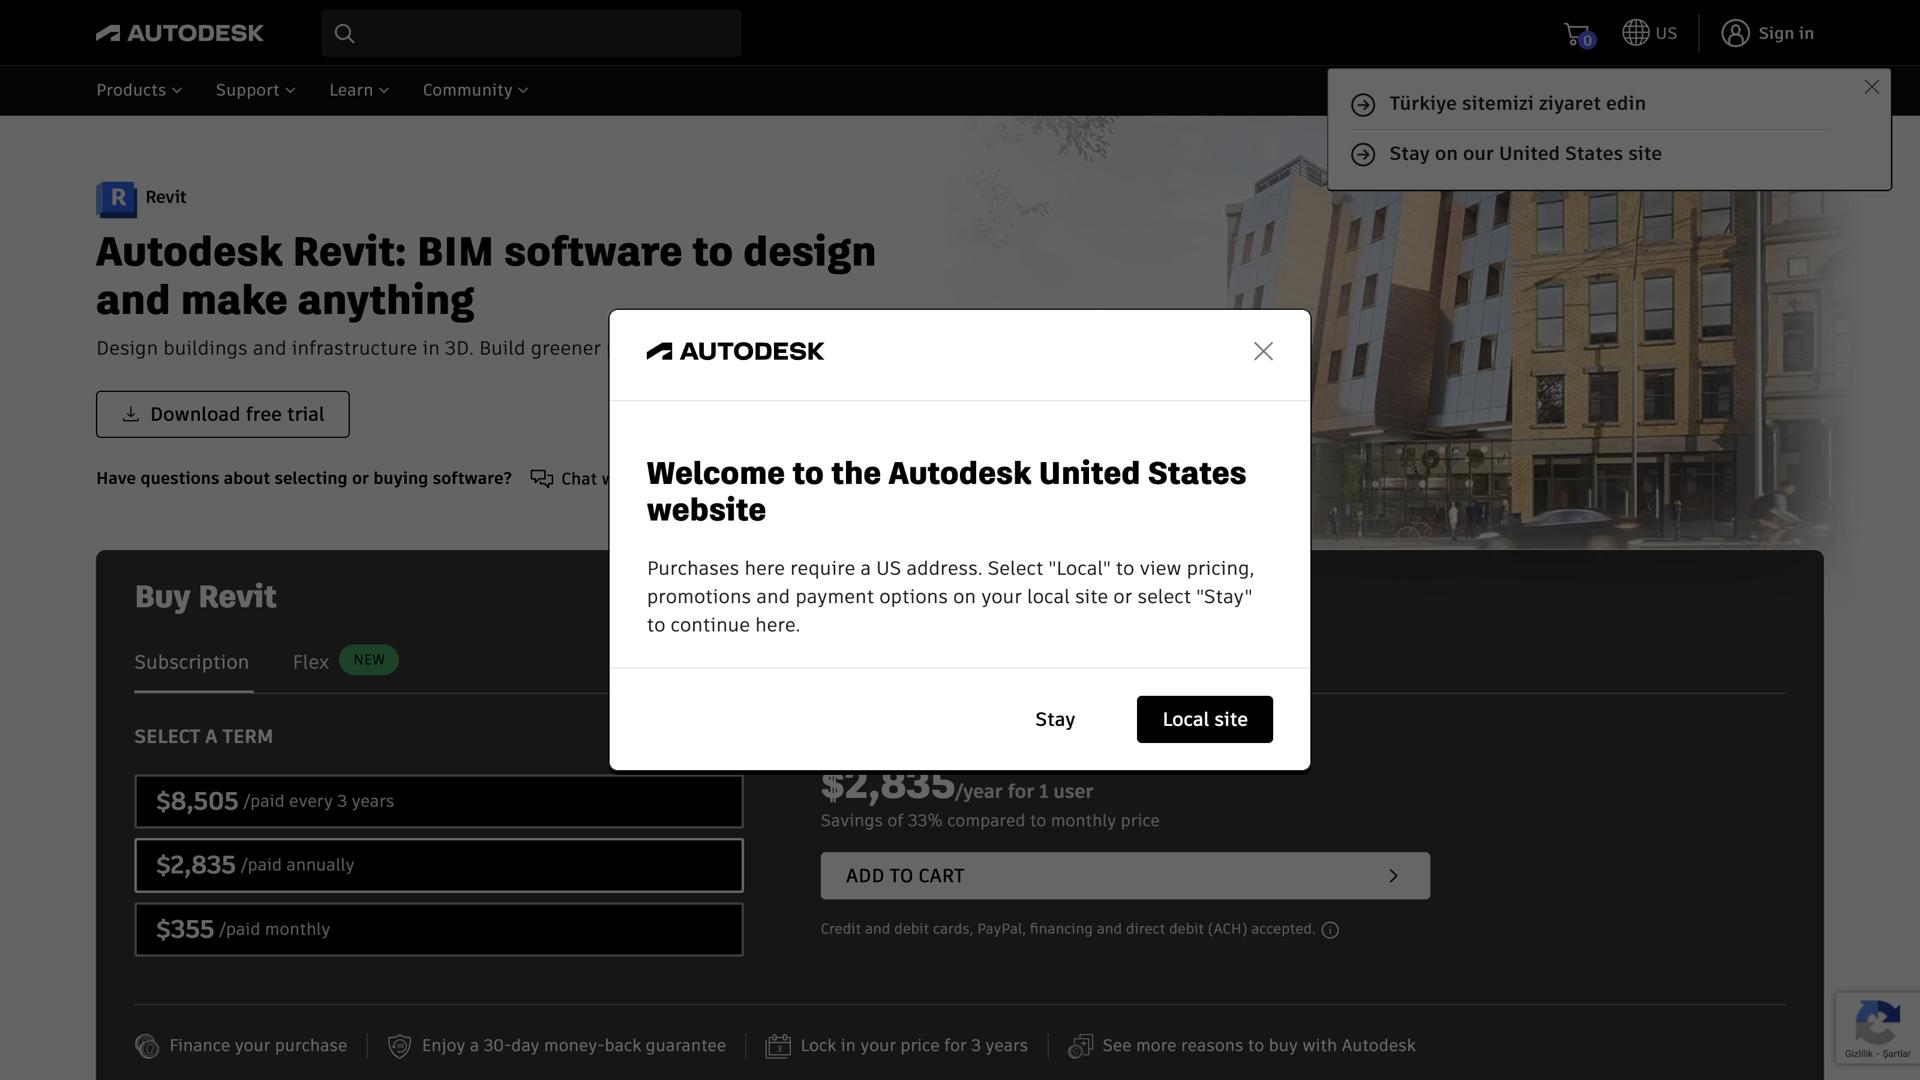The height and width of the screenshot is (1080, 1920).
Task: Switch to the Flex tab
Action: coord(310,661)
